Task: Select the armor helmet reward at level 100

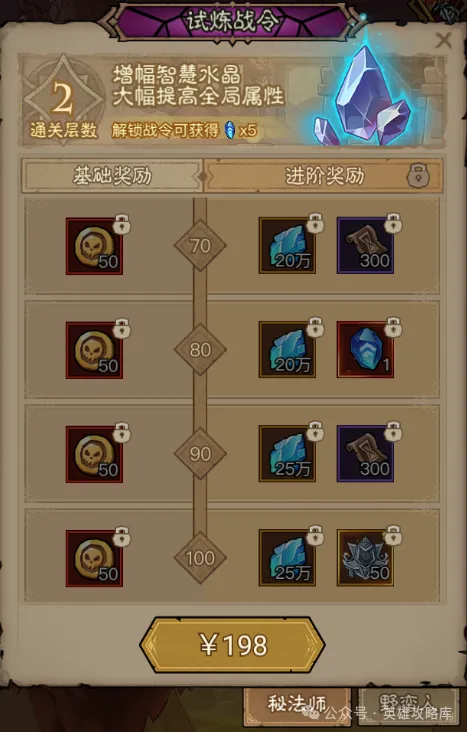Action: [365, 557]
